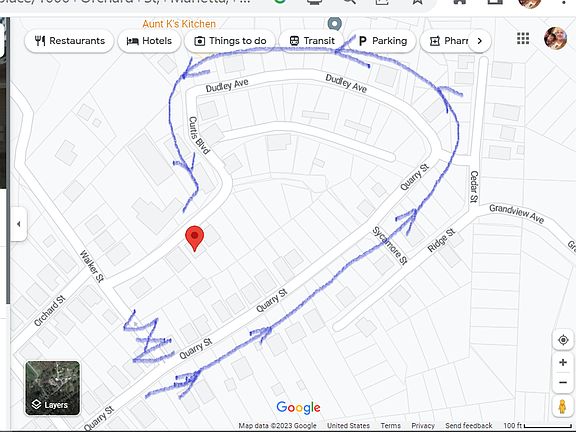The width and height of the screenshot is (576, 432).
Task: Zoom out with the minus button
Action: (x=563, y=382)
